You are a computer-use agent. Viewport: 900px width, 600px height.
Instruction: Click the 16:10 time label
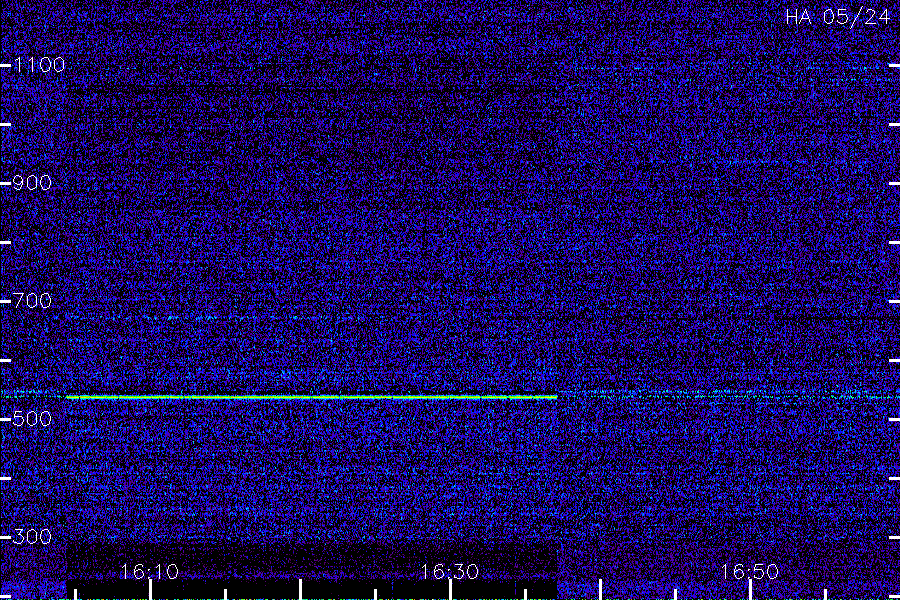pyautogui.click(x=149, y=572)
